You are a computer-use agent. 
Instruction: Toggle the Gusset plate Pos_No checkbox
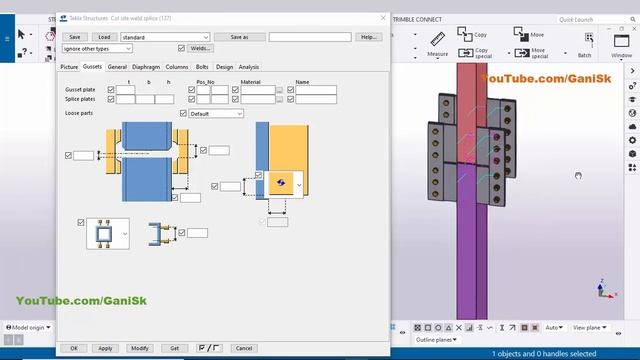click(x=191, y=89)
